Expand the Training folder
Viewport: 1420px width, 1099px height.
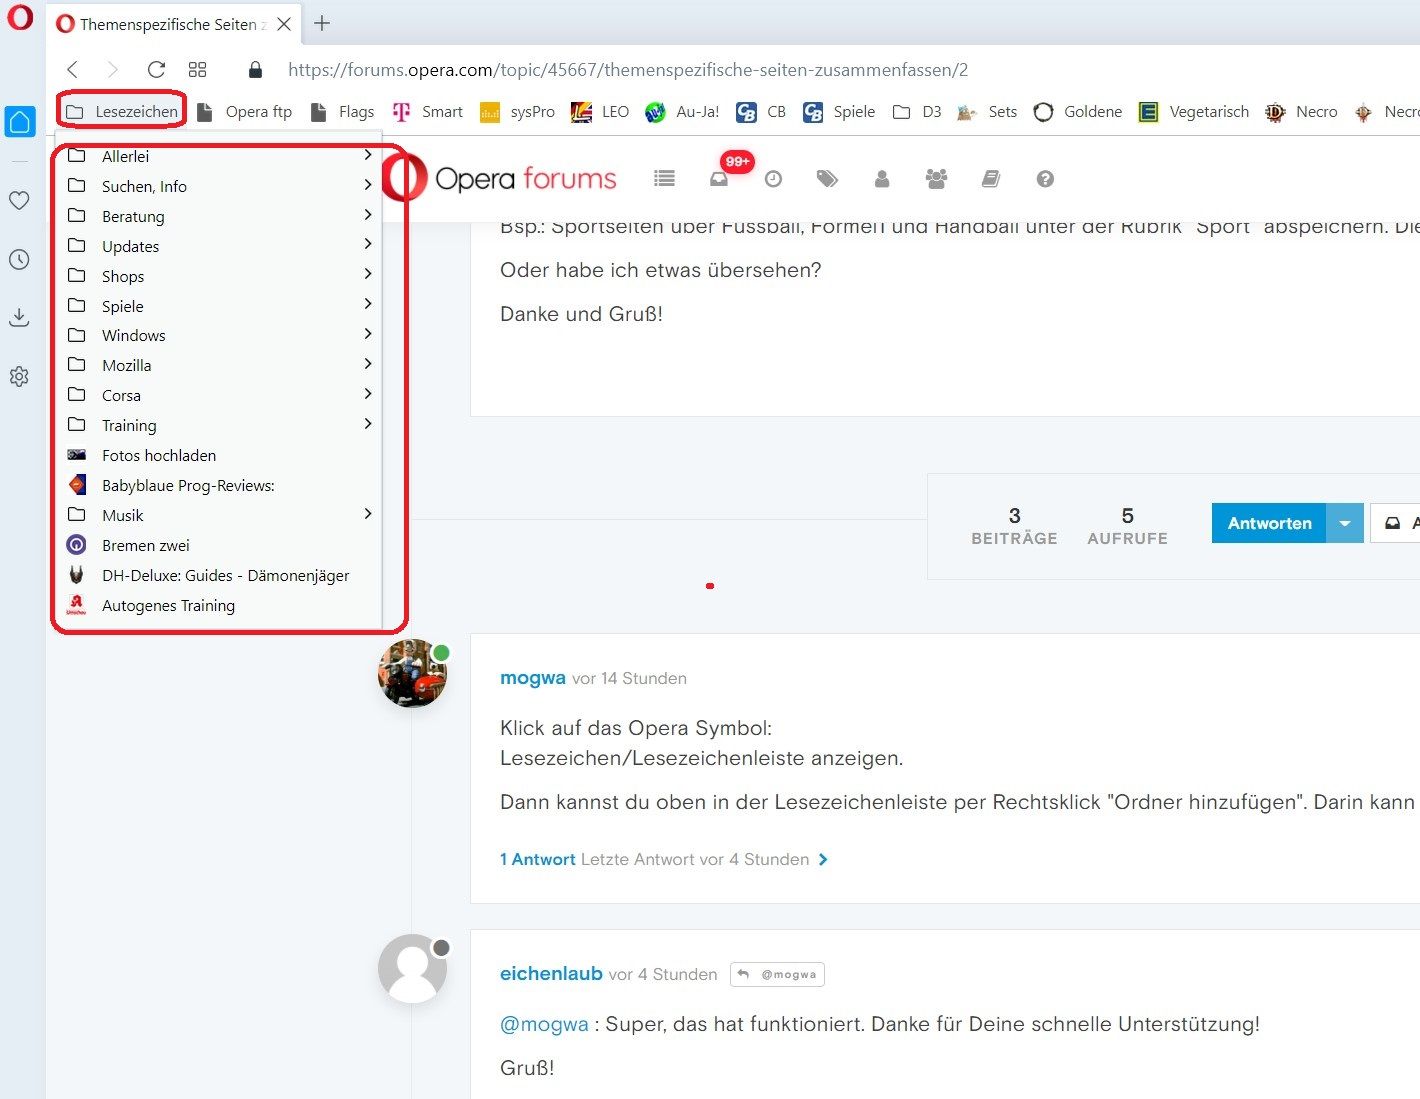220,425
